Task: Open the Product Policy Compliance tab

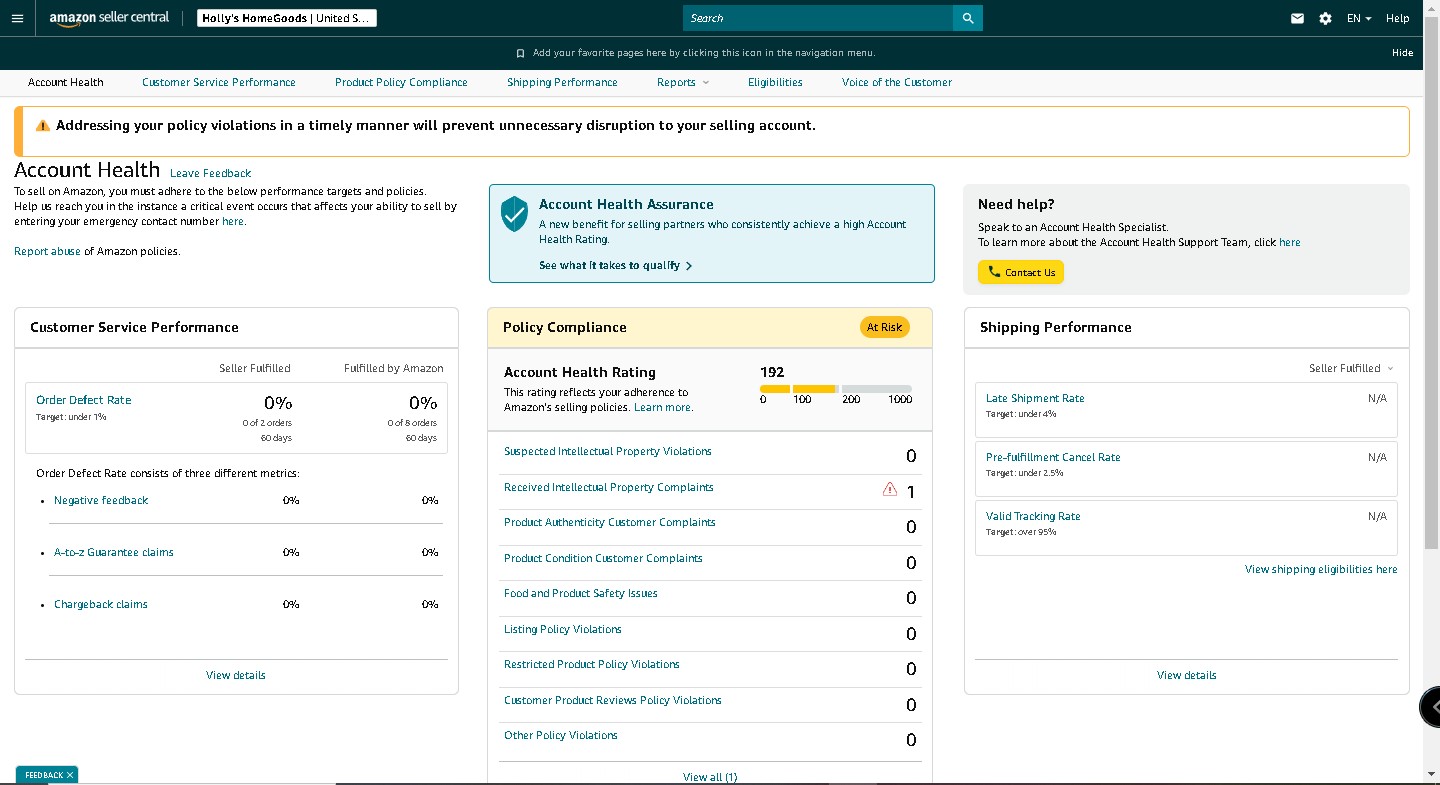Action: click(x=401, y=82)
